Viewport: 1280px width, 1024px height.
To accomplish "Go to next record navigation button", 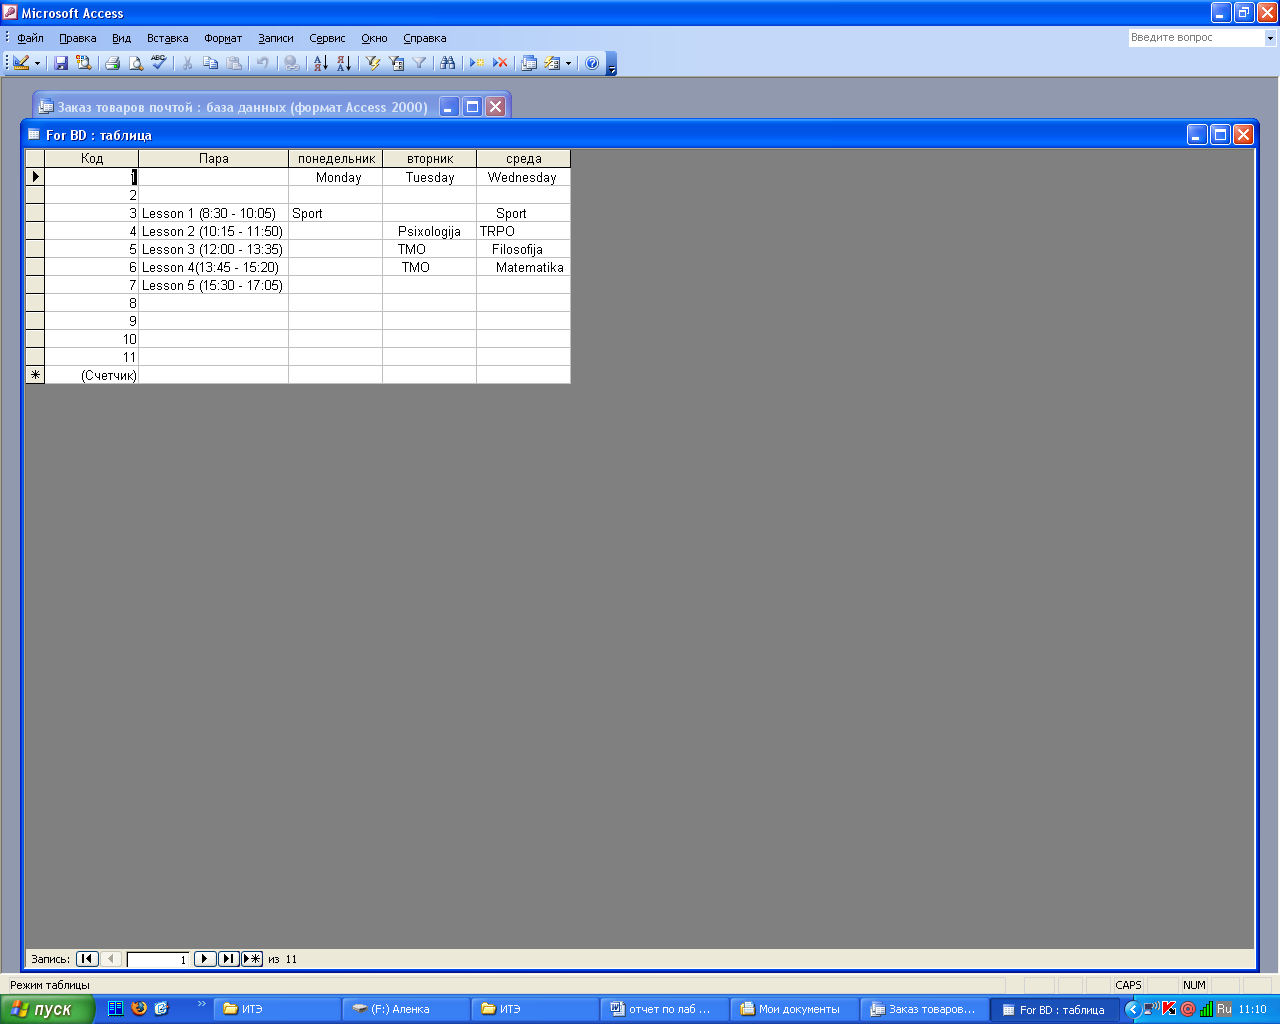I will (x=205, y=959).
